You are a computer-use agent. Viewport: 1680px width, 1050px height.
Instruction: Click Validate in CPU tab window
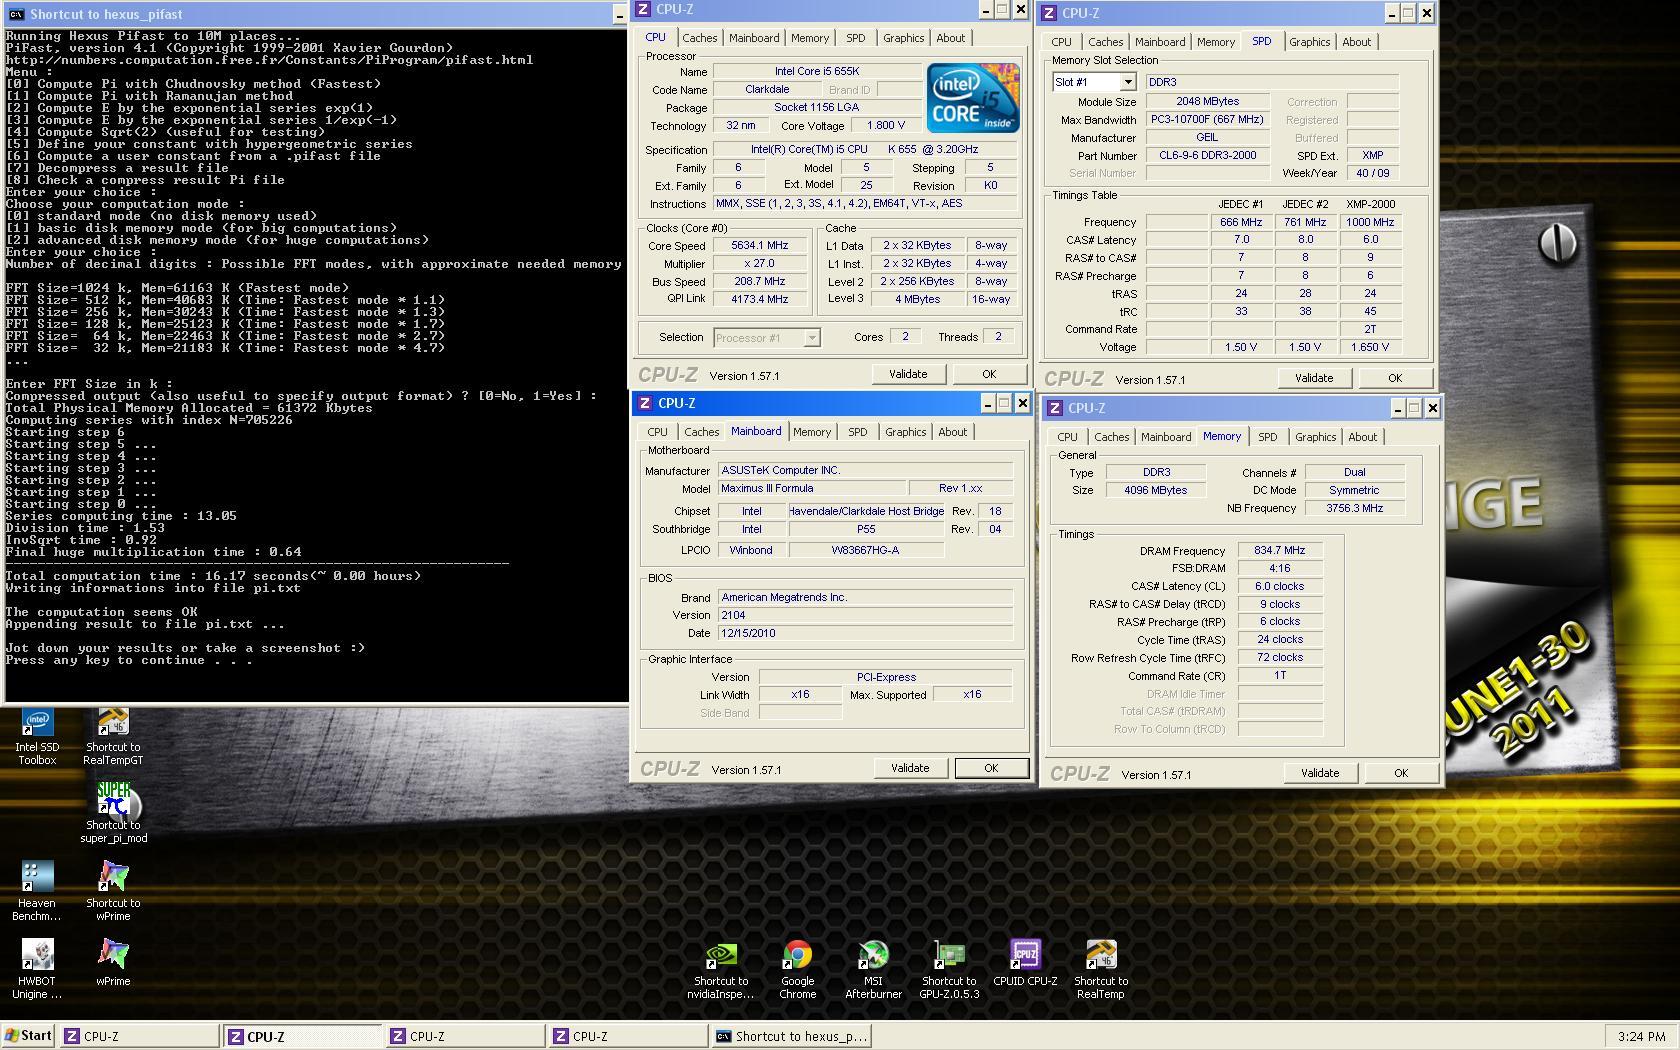(908, 374)
